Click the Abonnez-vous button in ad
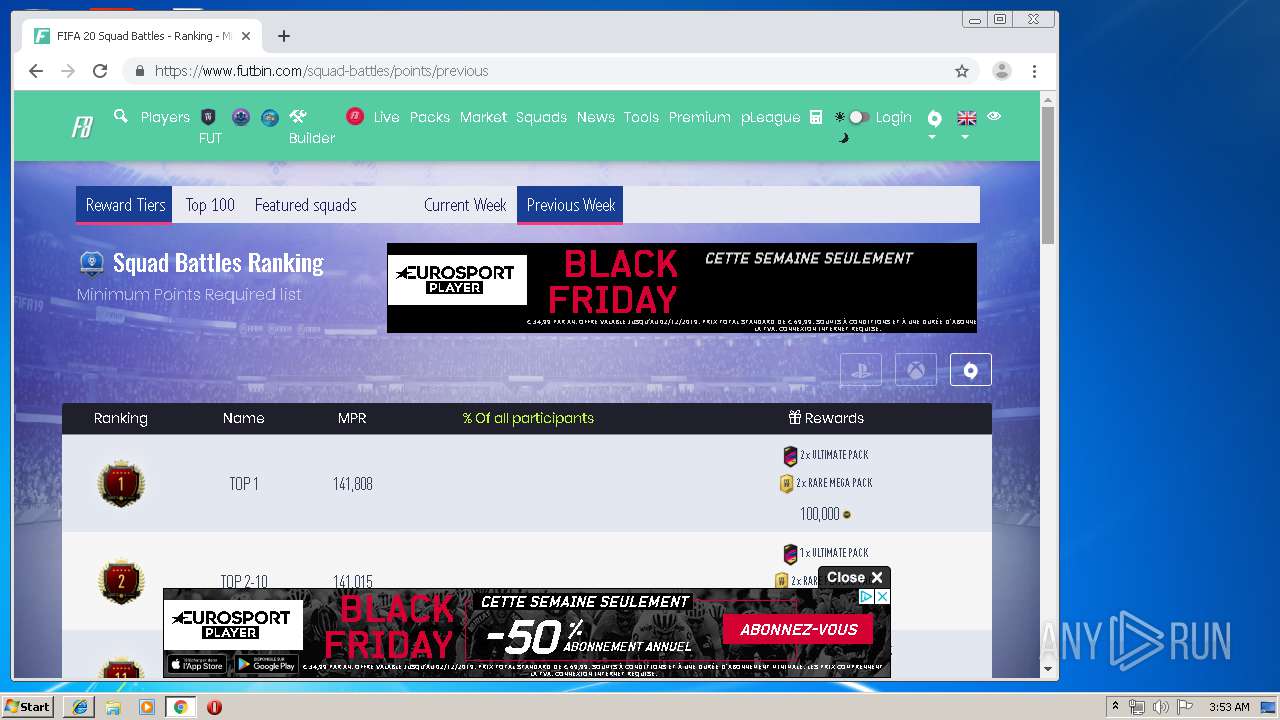The image size is (1280, 720). (x=798, y=630)
